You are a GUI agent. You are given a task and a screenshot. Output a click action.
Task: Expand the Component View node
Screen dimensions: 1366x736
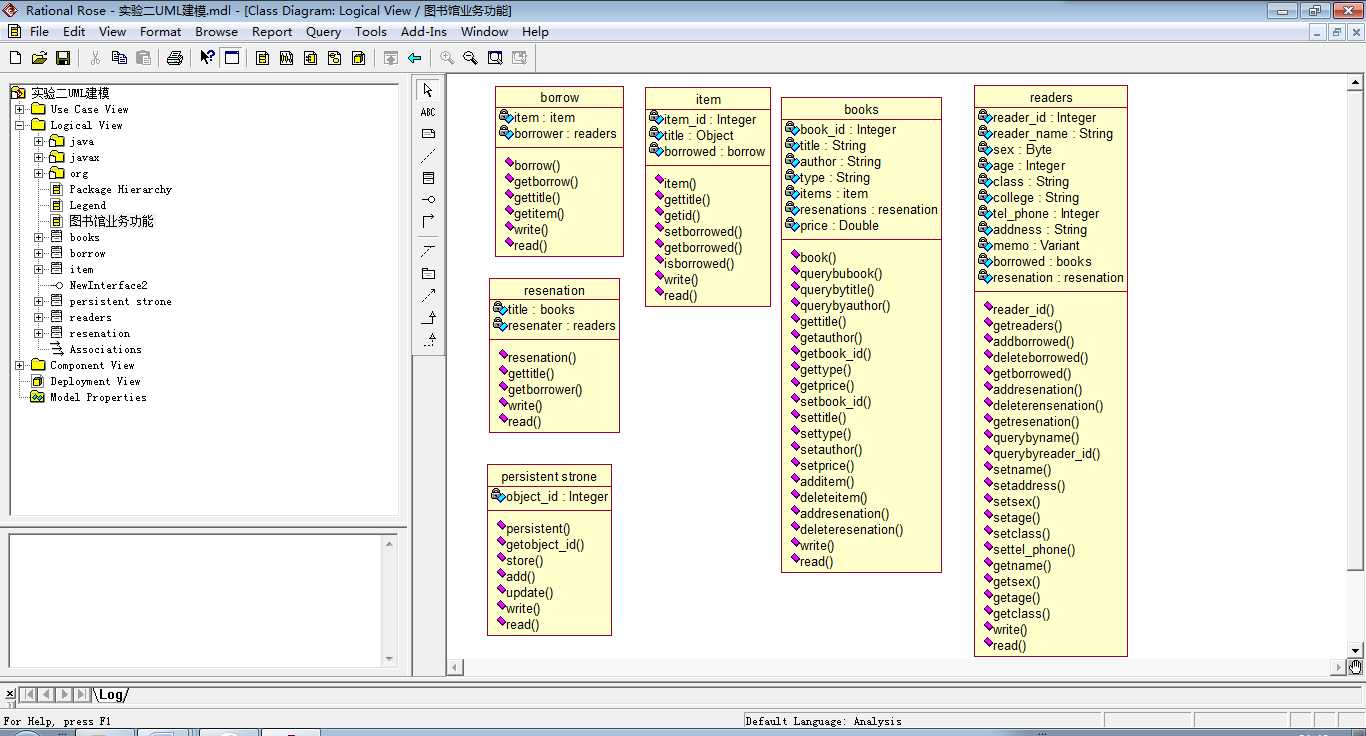(20, 365)
